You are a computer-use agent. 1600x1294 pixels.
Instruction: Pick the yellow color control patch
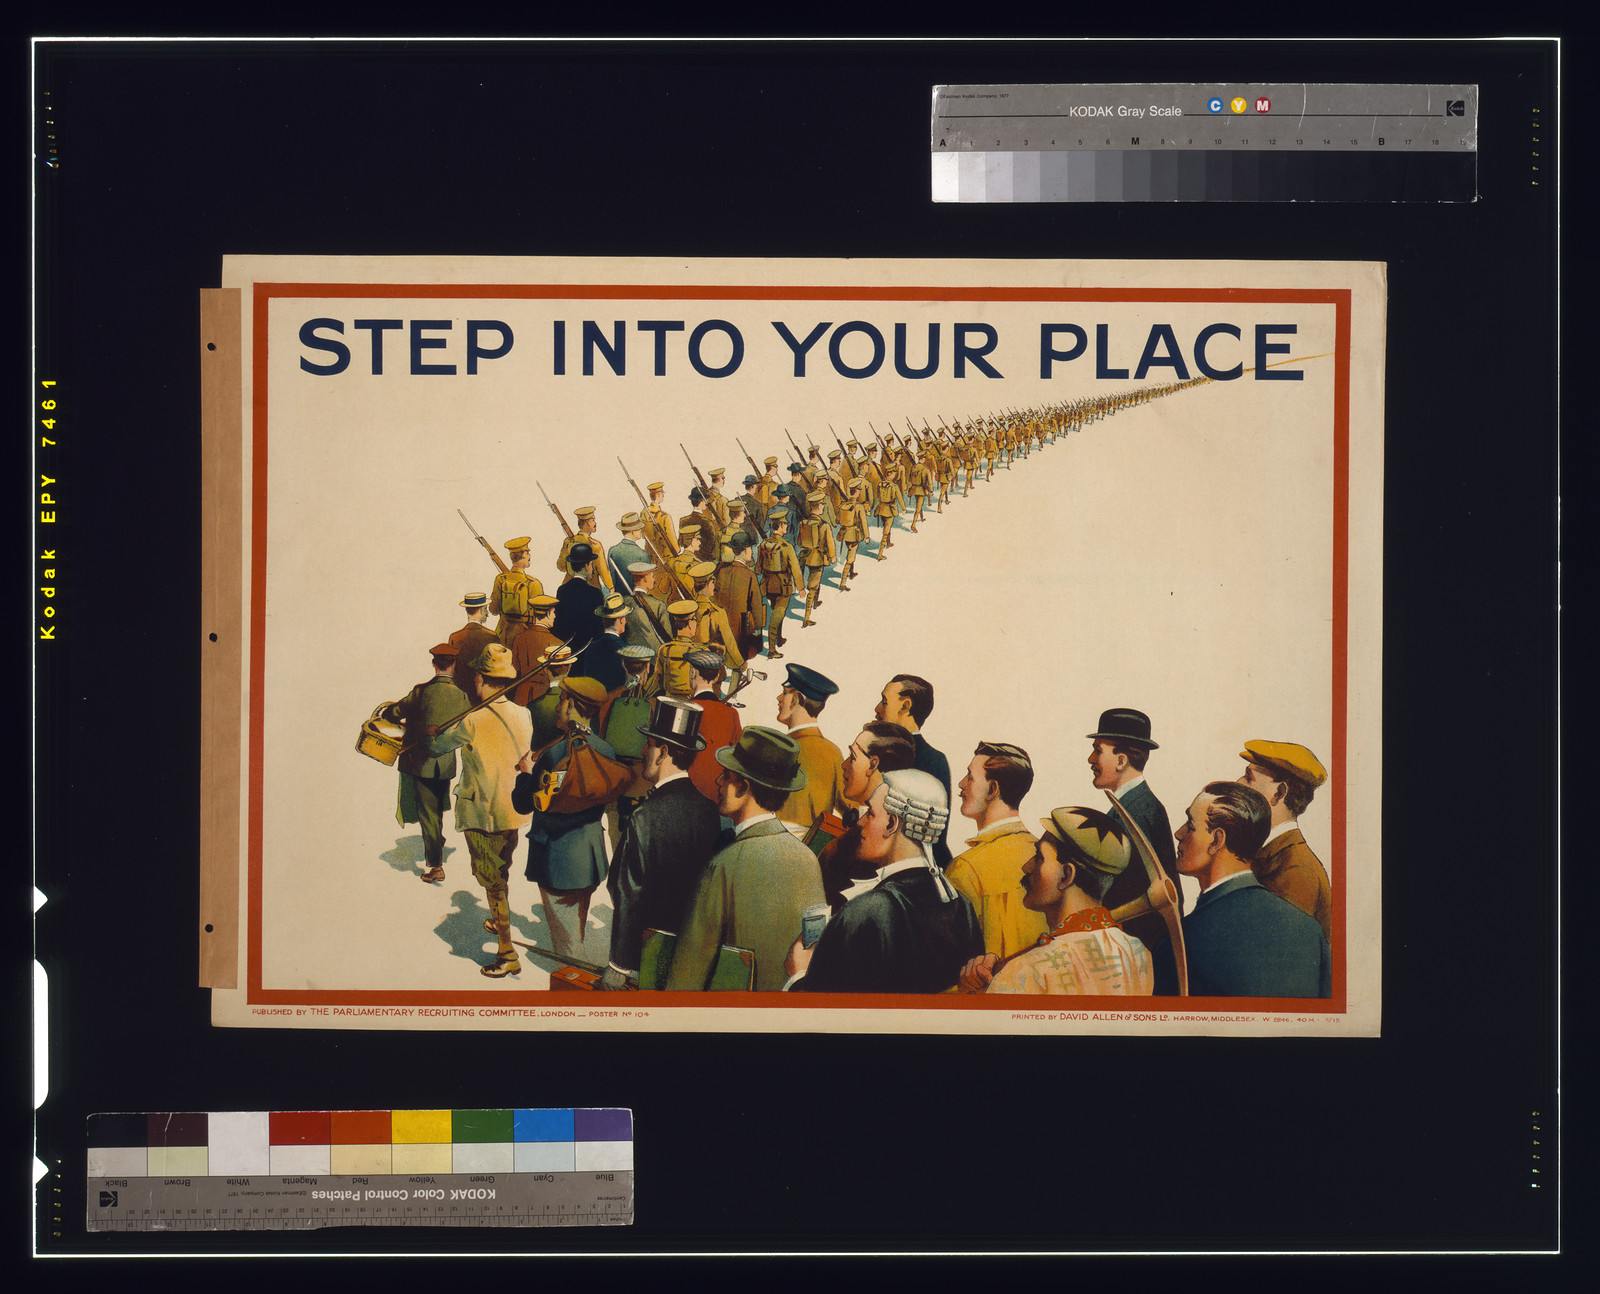pyautogui.click(x=421, y=1127)
